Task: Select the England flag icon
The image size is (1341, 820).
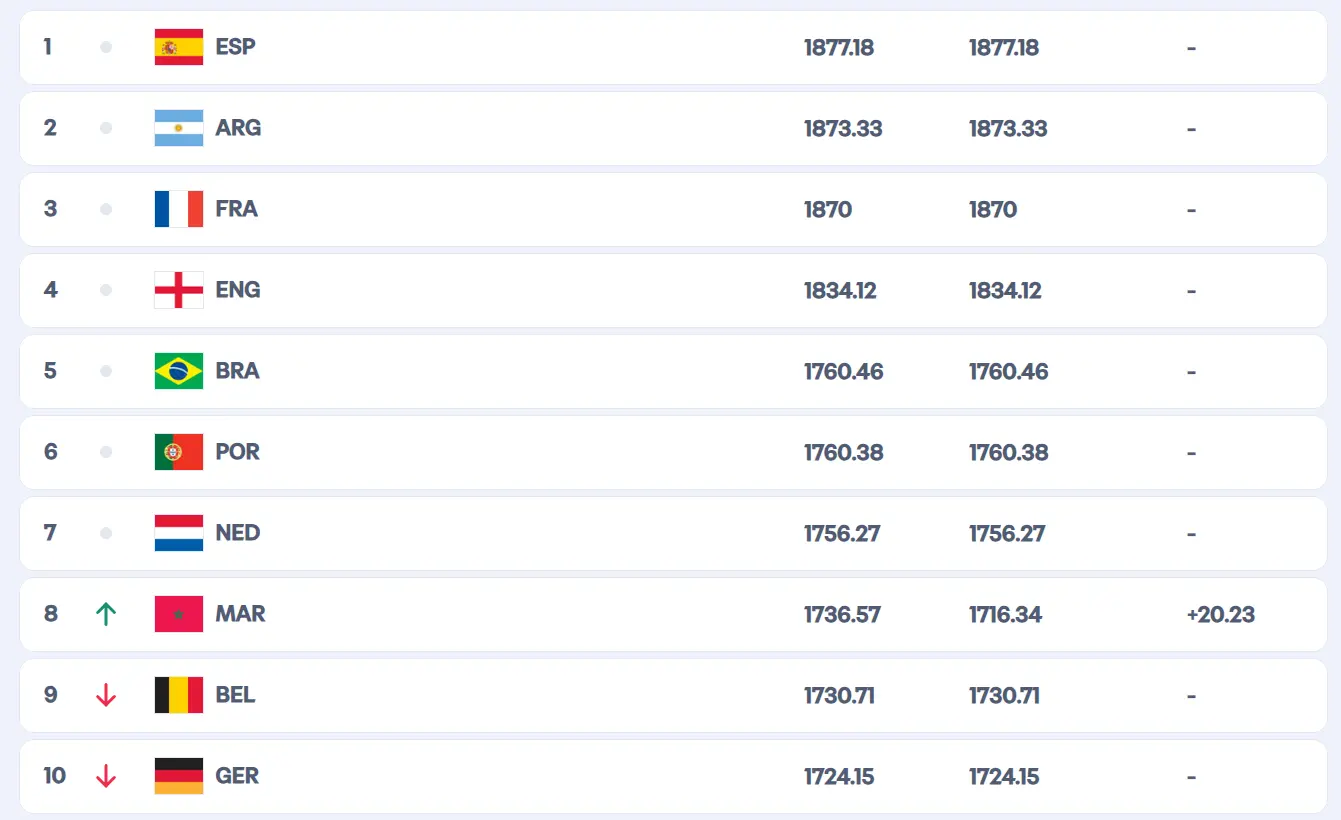Action: [179, 290]
